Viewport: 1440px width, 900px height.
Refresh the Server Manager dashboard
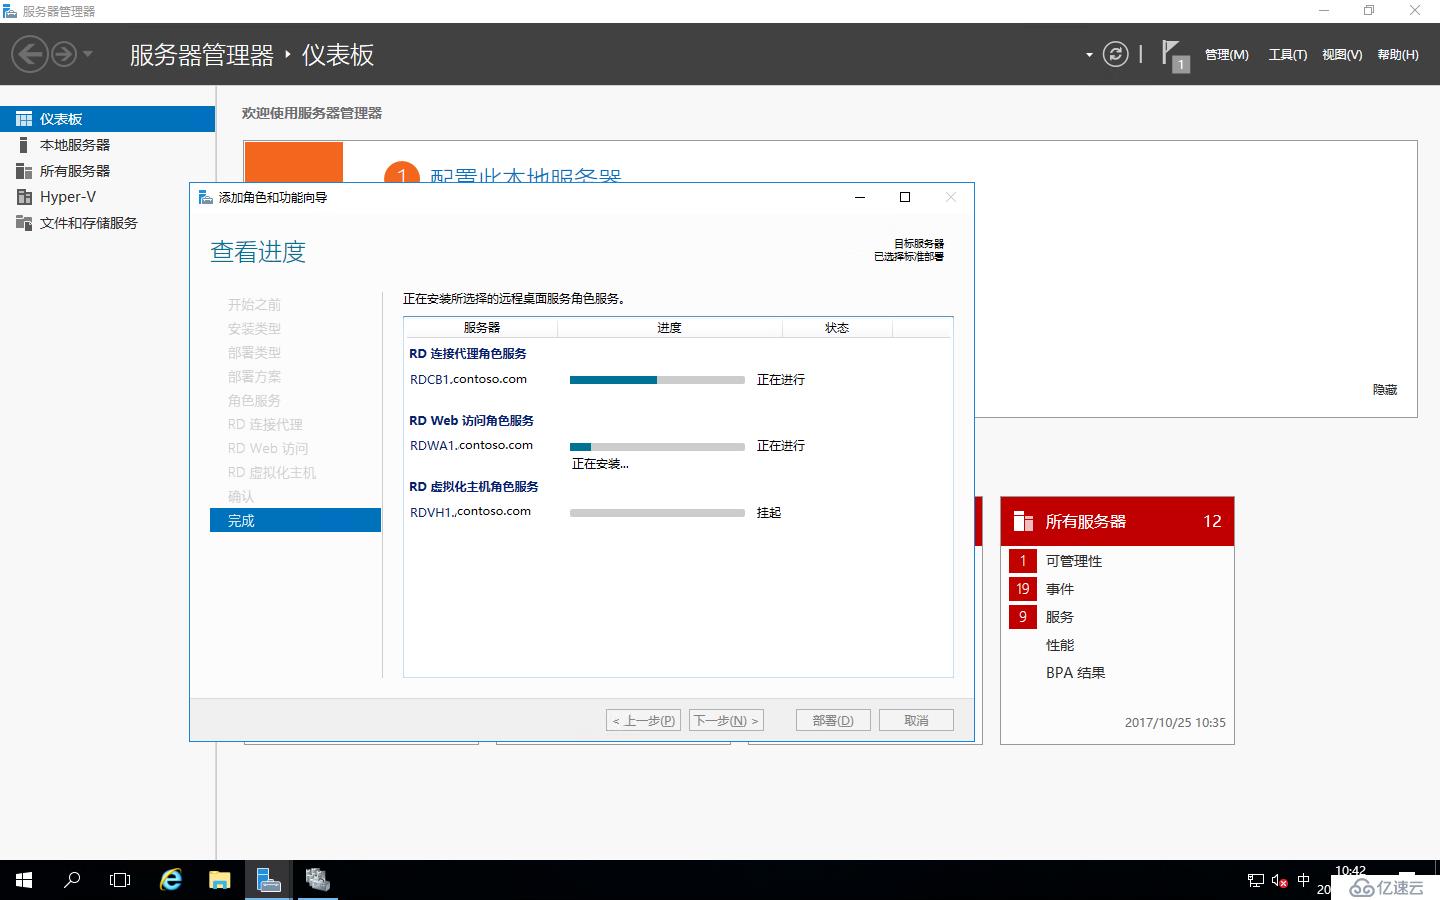(x=1115, y=54)
